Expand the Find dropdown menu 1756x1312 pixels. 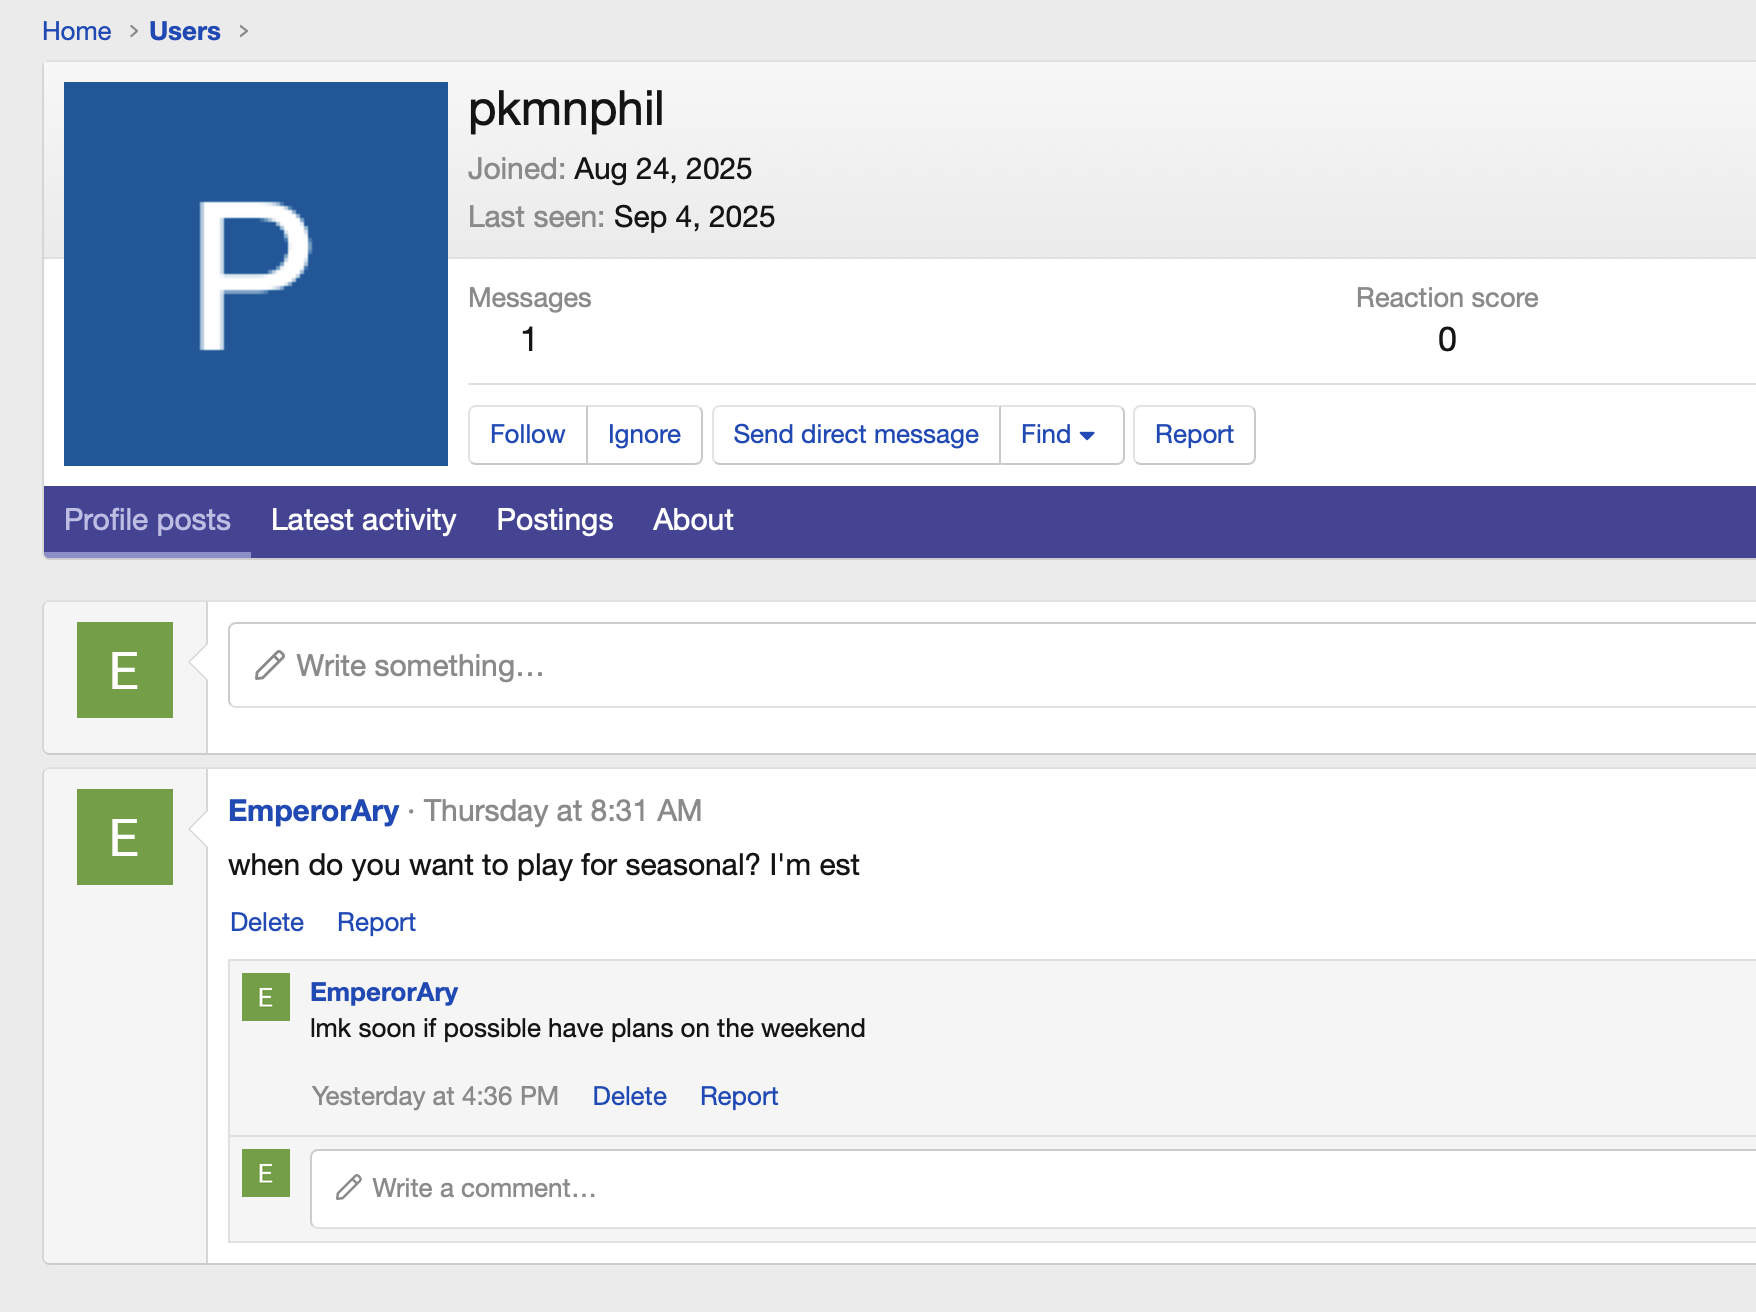pyautogui.click(x=1060, y=434)
